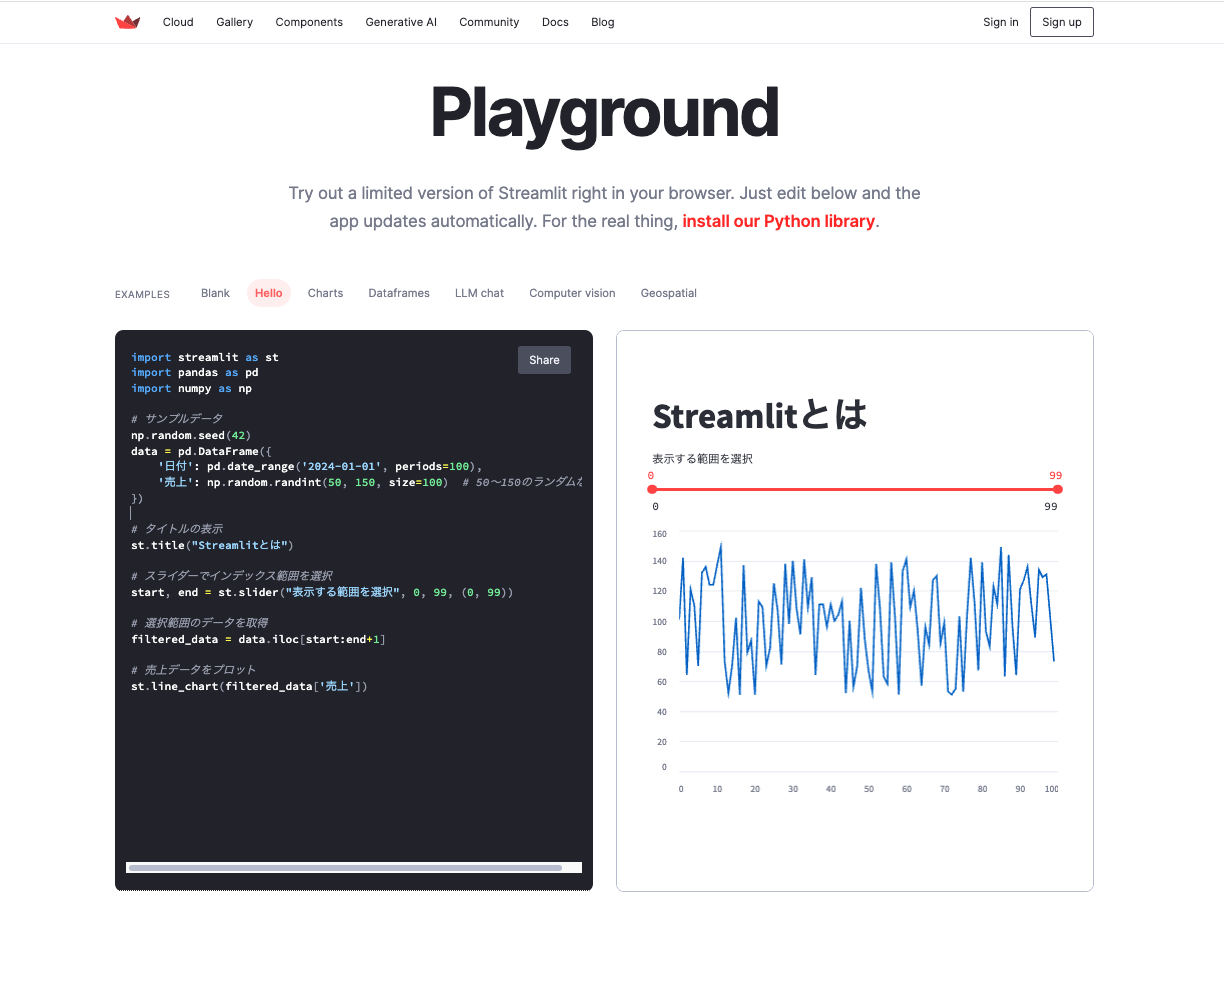Viewport: 1224px width, 985px height.
Task: Open the Gallery page
Action: [x=234, y=22]
